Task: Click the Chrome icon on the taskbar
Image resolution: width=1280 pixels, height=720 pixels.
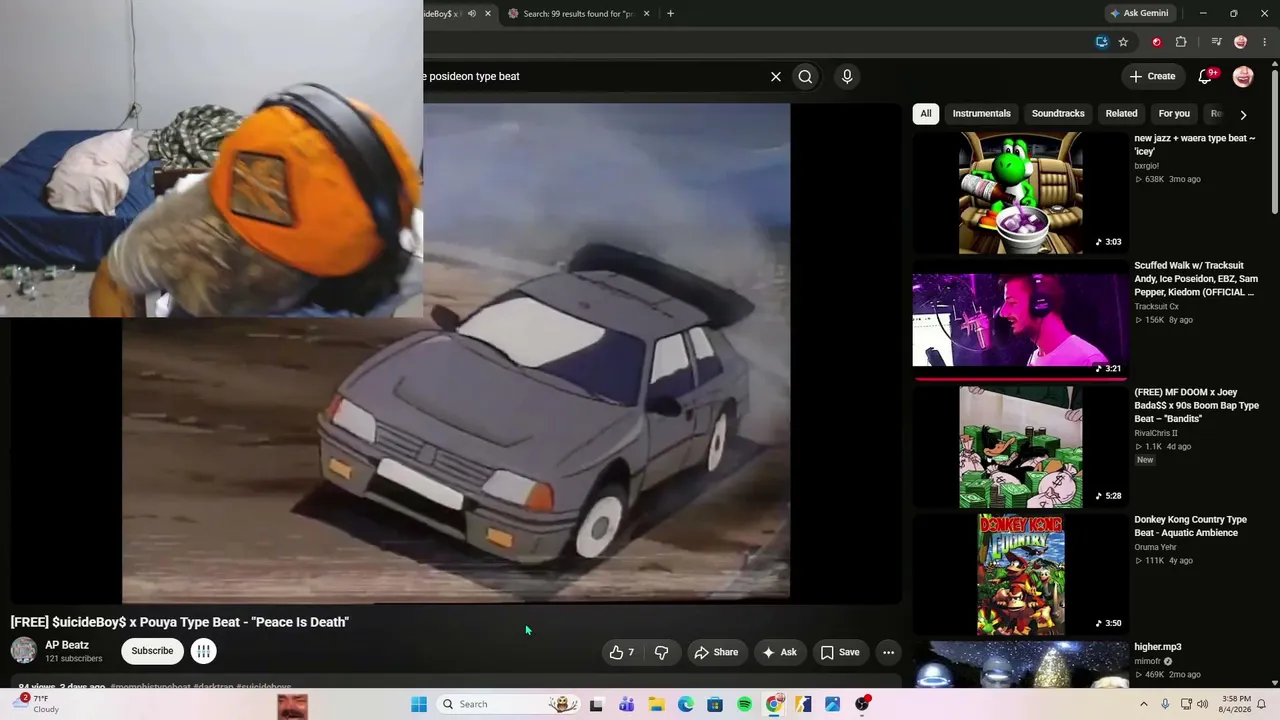Action: click(x=774, y=704)
